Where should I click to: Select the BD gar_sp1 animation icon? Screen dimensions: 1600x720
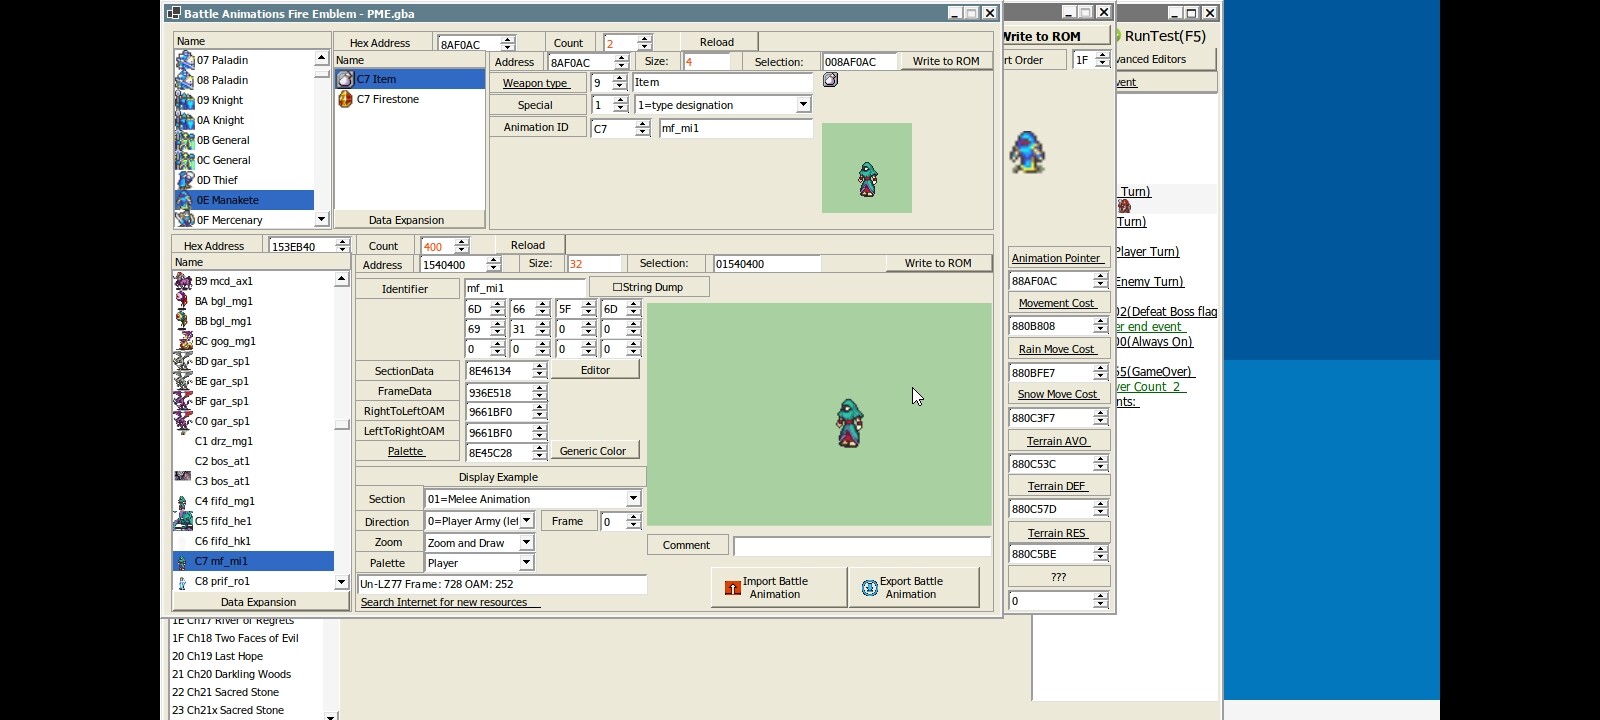[x=183, y=361]
